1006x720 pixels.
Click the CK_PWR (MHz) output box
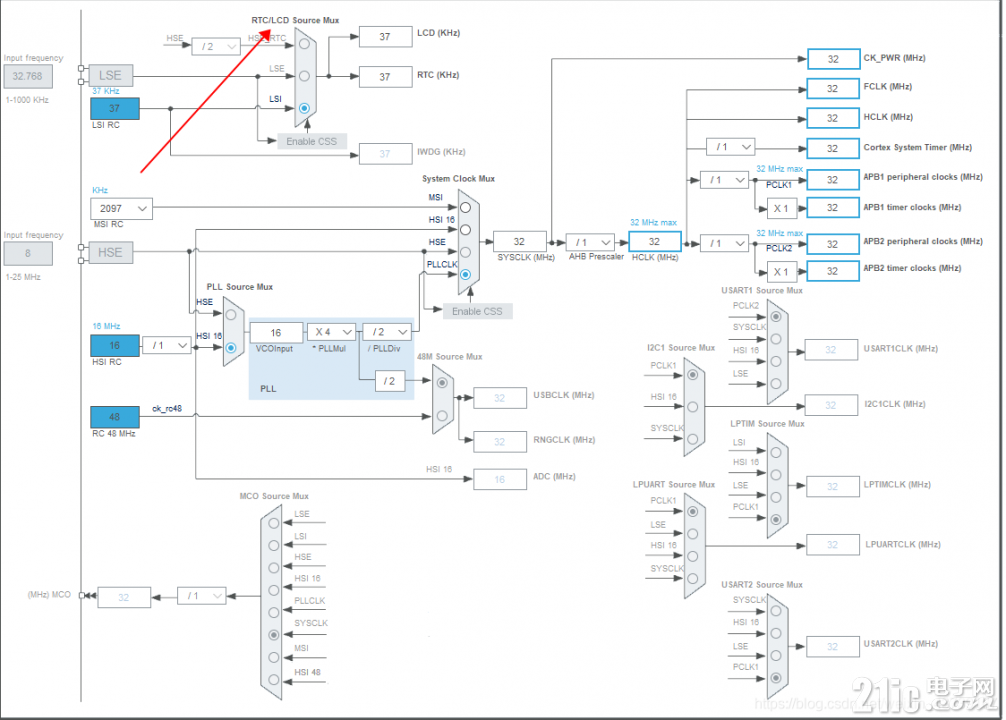click(833, 59)
